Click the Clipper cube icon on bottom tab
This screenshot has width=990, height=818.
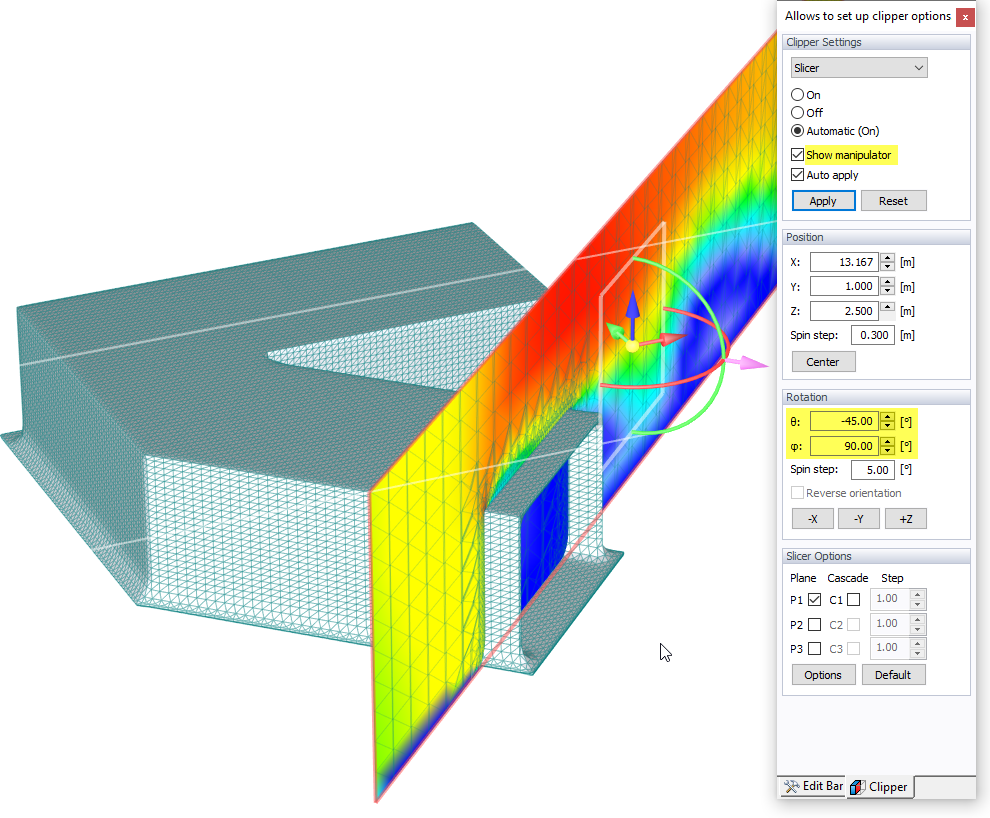pyautogui.click(x=856, y=788)
